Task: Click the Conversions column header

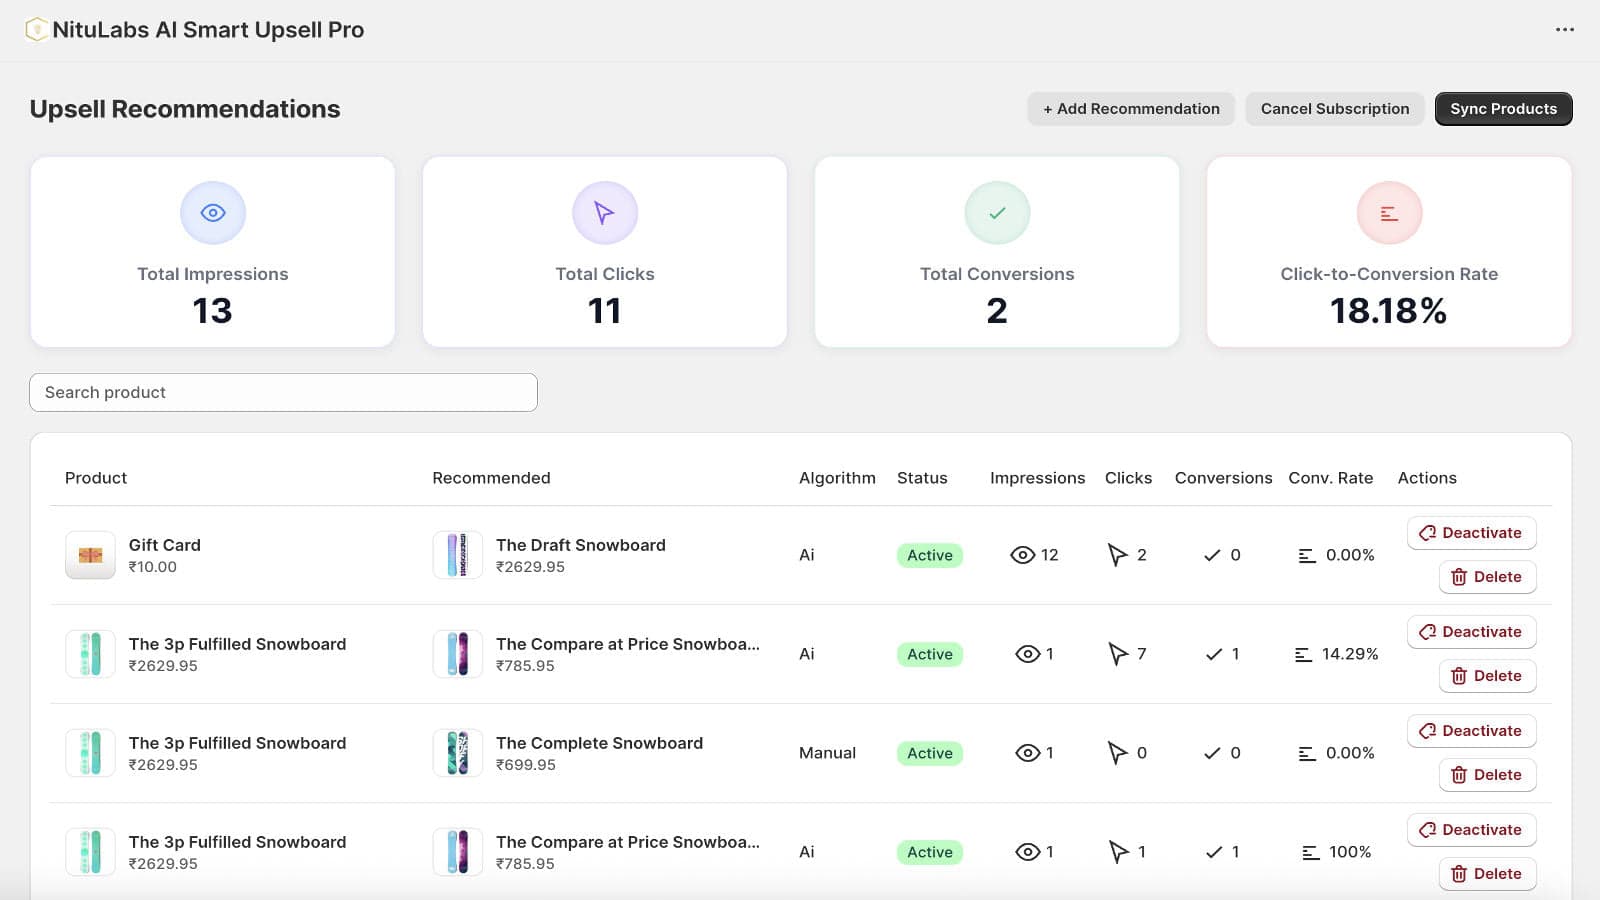Action: (x=1223, y=478)
